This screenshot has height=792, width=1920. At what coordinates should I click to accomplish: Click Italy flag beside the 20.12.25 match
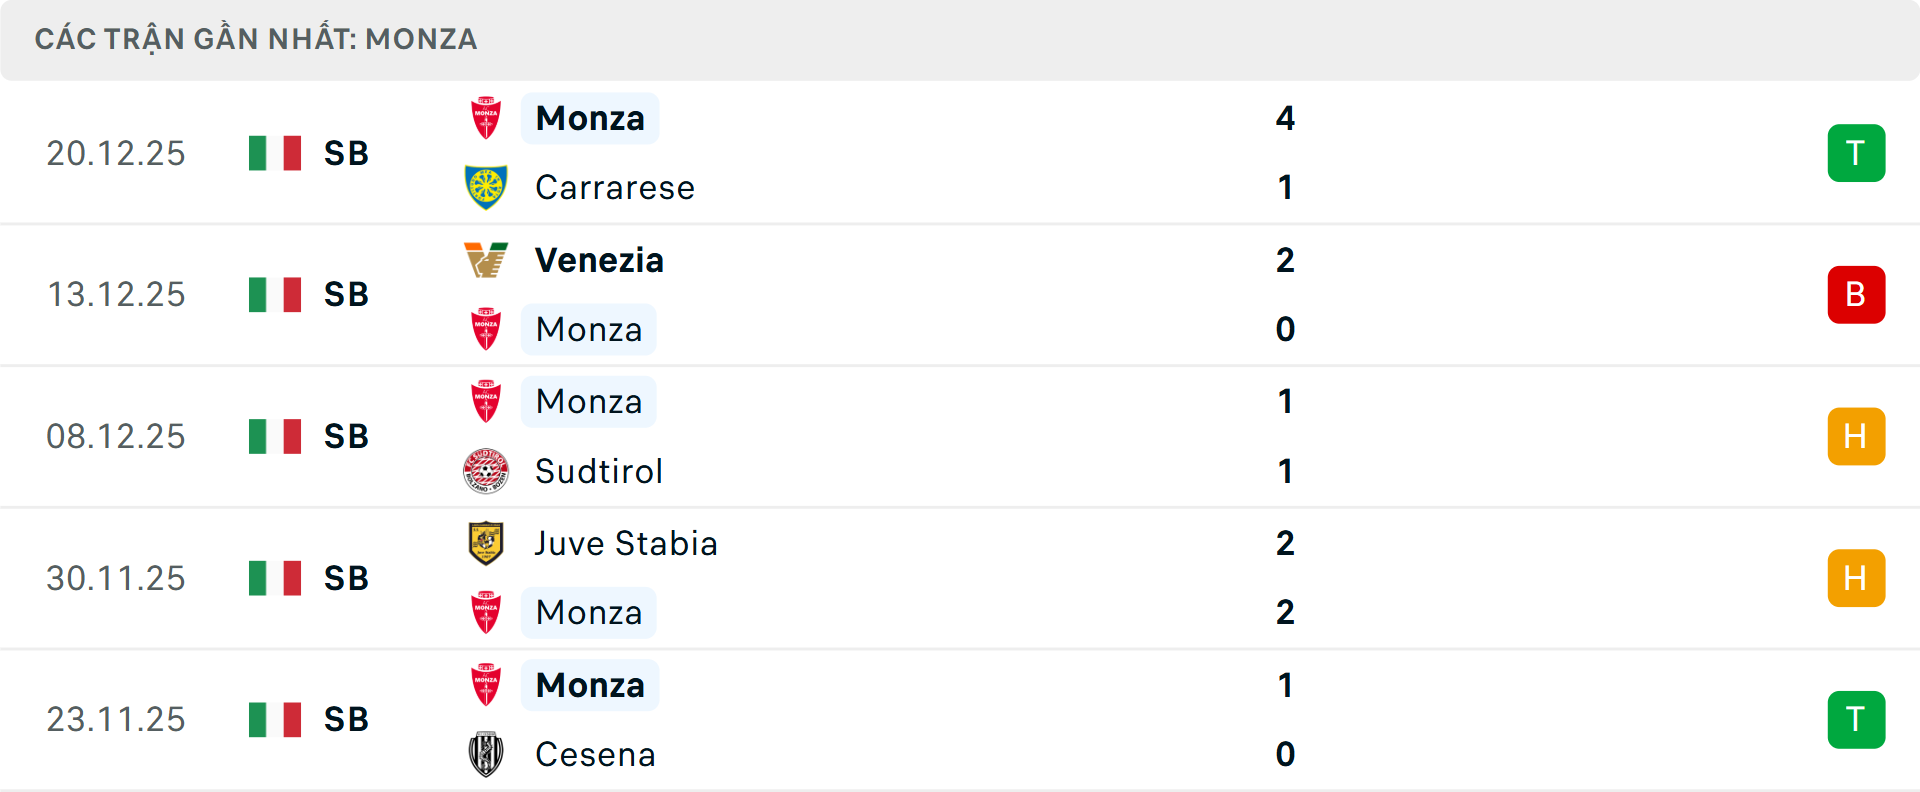point(275,153)
